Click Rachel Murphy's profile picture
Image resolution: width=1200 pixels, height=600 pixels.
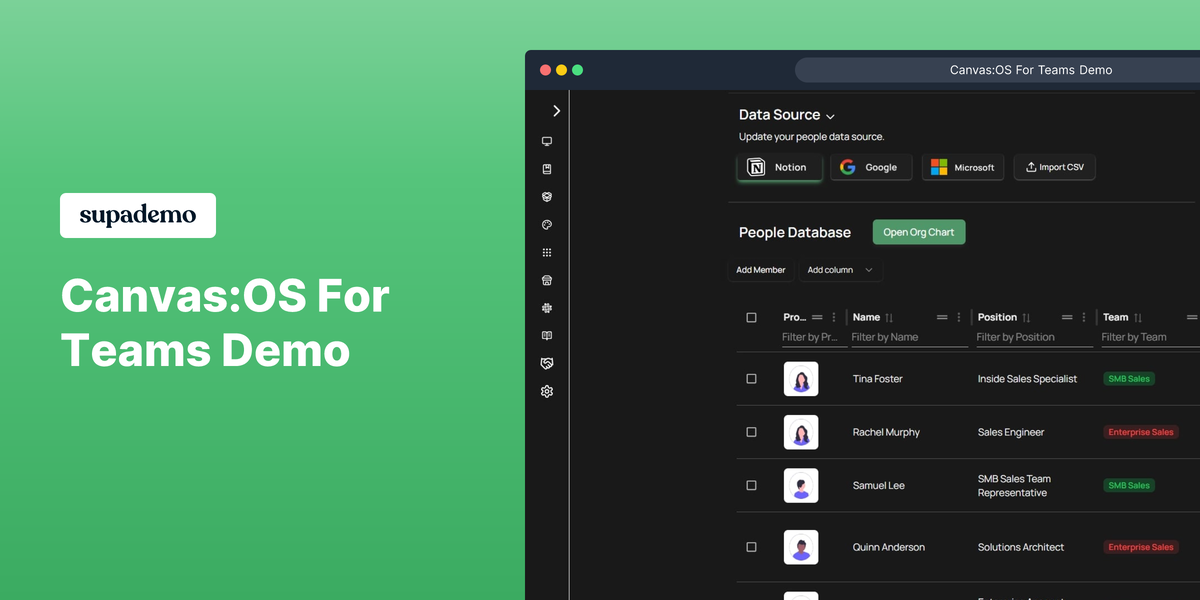801,432
